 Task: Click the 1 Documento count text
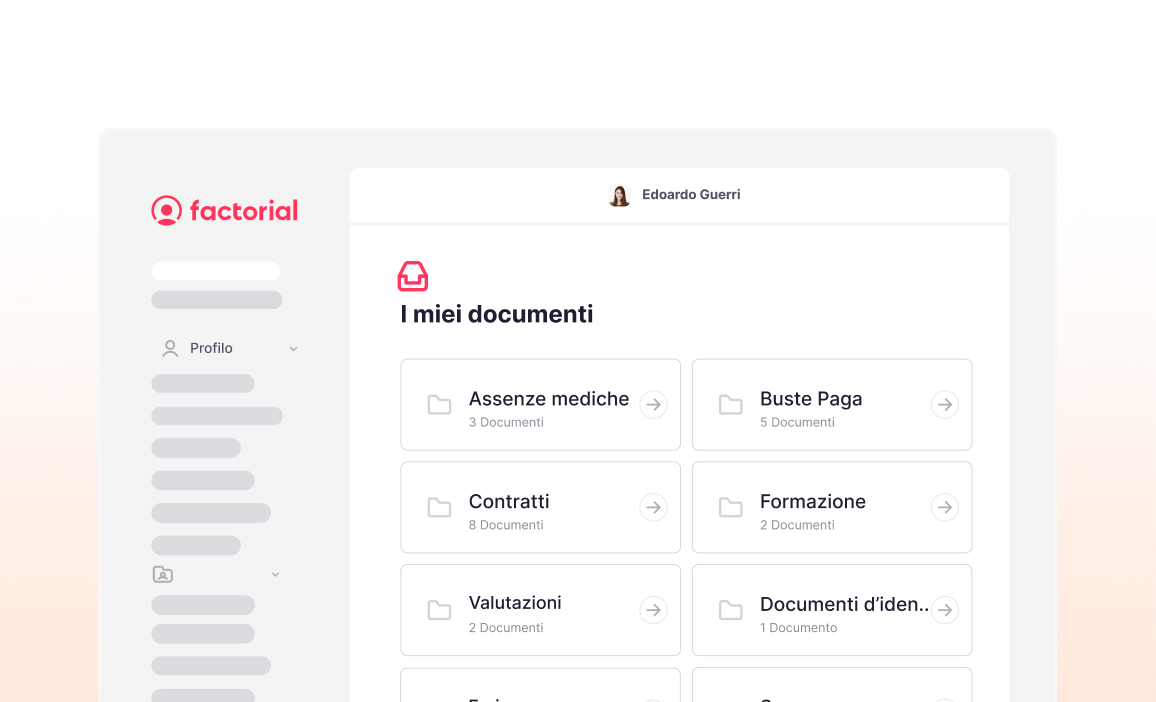[798, 628]
